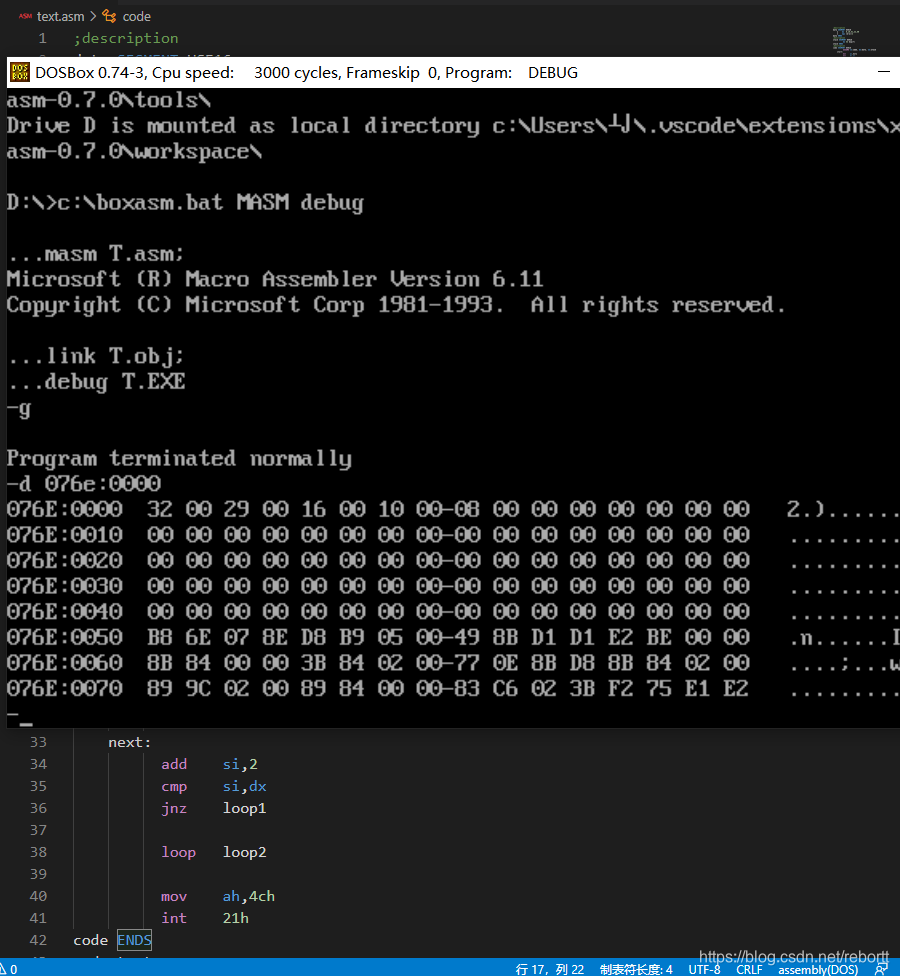Click operand 'loop1' on line 36

pyautogui.click(x=244, y=809)
